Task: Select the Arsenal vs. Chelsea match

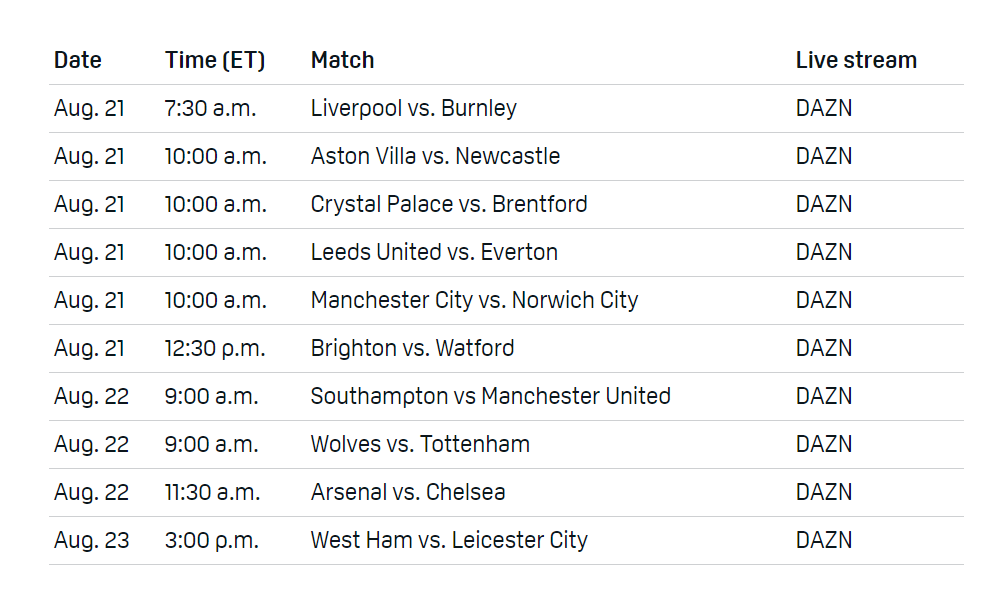Action: [408, 492]
